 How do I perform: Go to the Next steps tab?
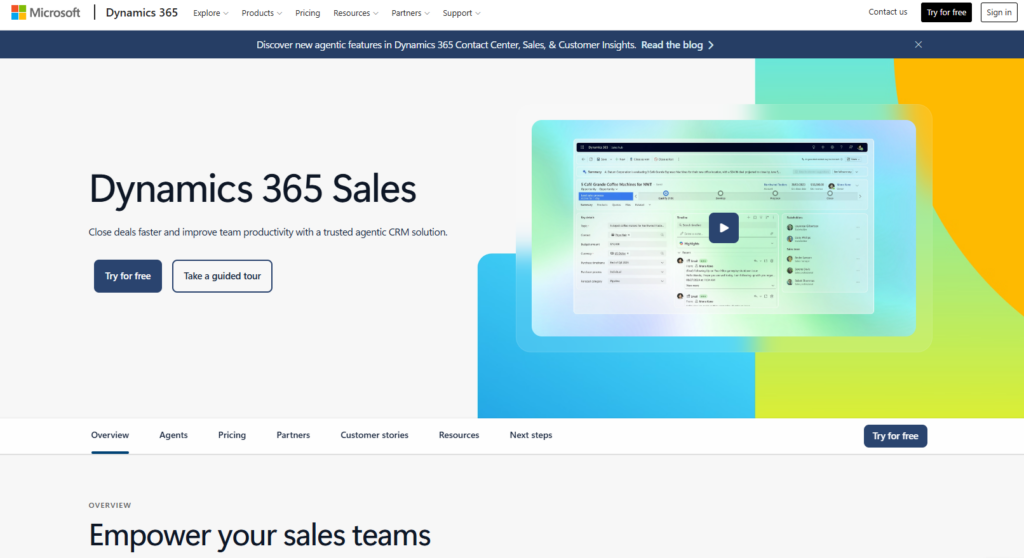[531, 435]
